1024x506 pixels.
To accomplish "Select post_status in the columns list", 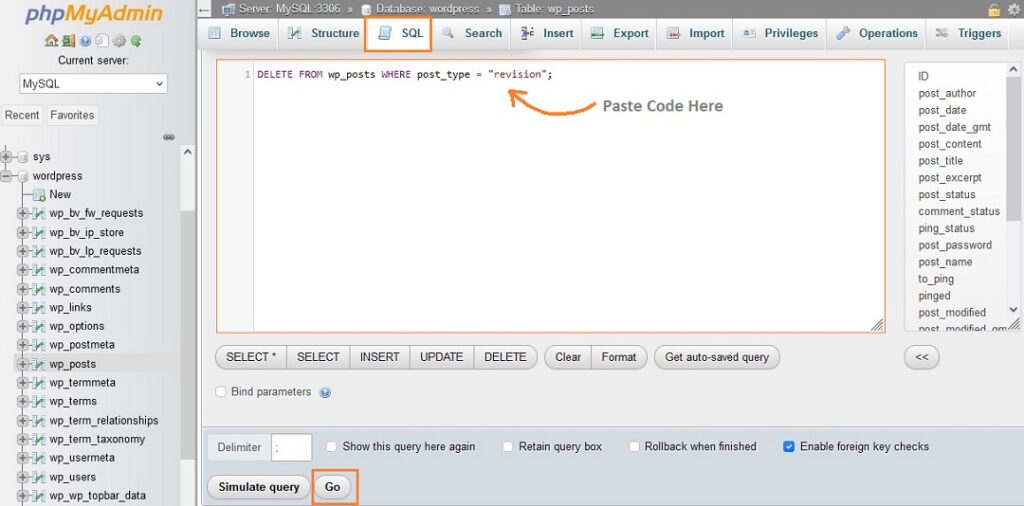I will (946, 195).
